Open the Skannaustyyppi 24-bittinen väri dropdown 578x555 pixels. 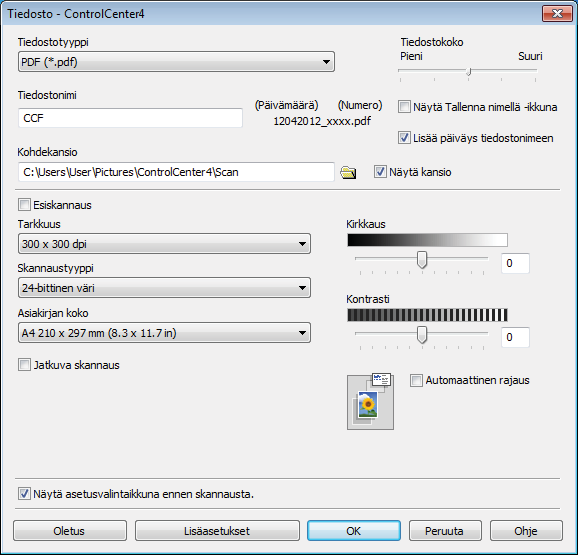tap(164, 288)
